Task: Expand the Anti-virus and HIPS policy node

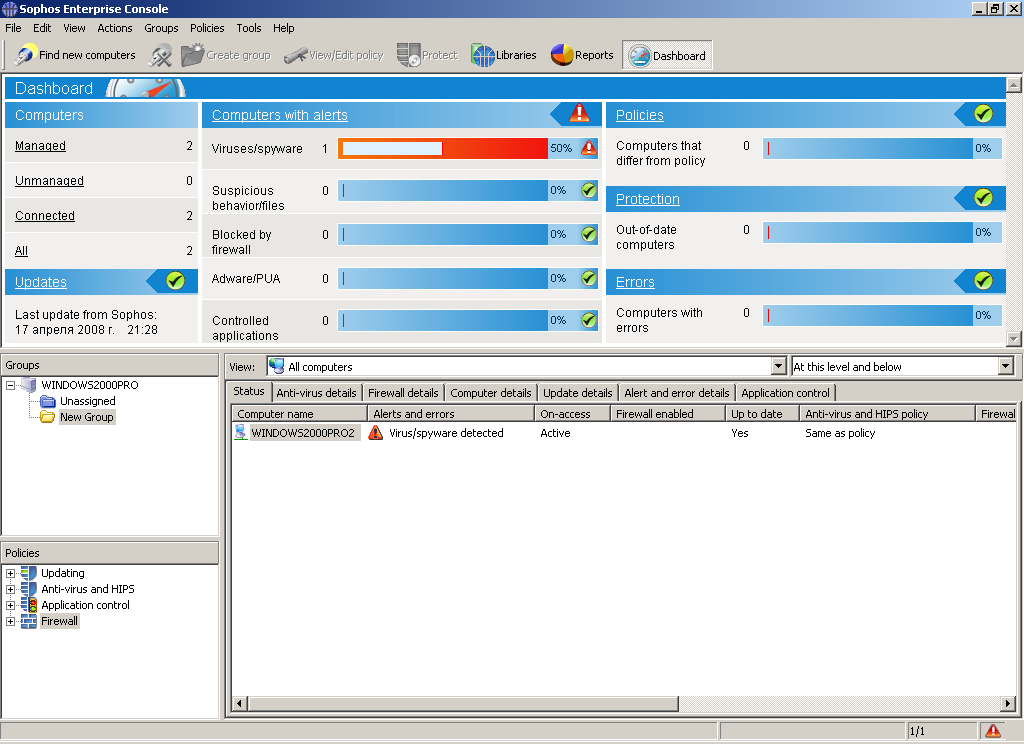Action: (10, 589)
